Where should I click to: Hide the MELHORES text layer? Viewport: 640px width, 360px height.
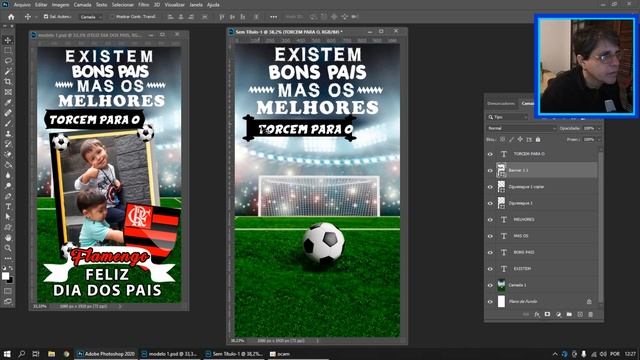tap(490, 220)
